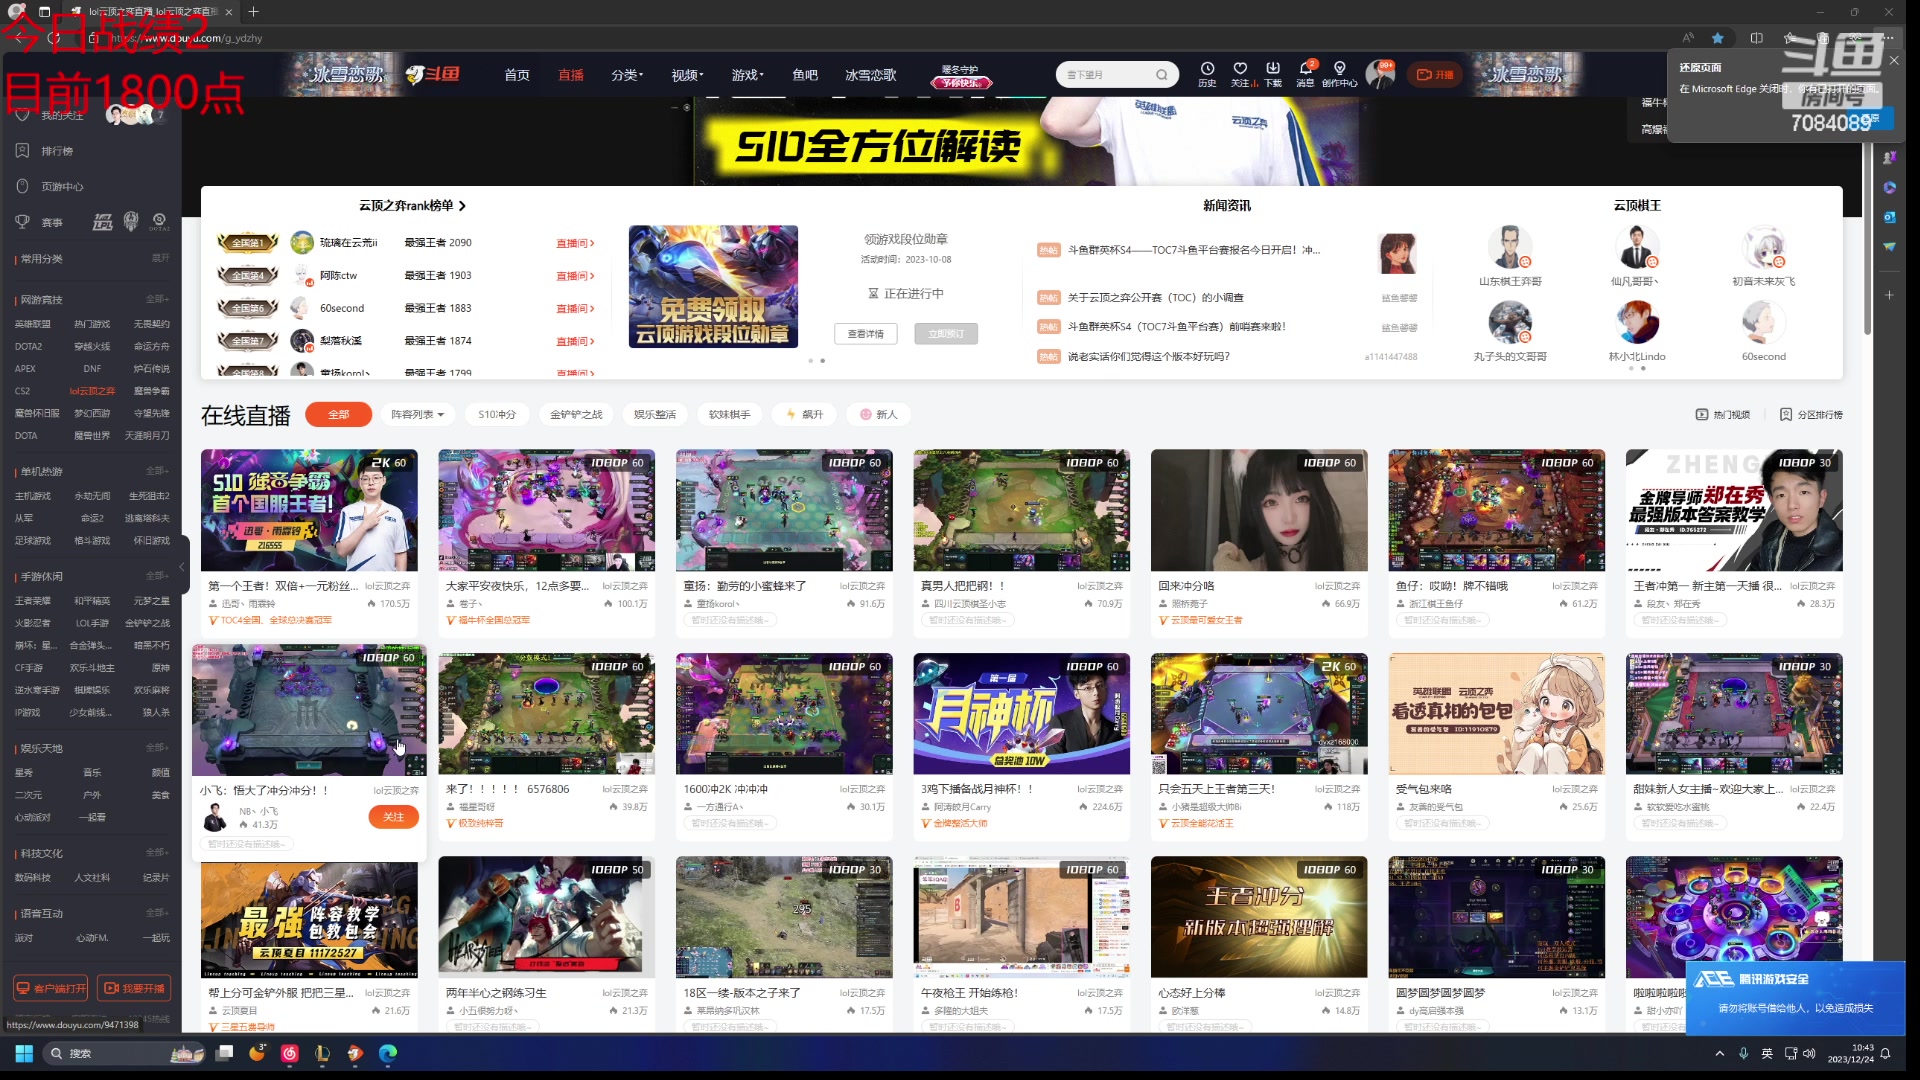Viewport: 1920px width, 1080px height.
Task: Favorite this page with the star icon
Action: [x=1718, y=38]
